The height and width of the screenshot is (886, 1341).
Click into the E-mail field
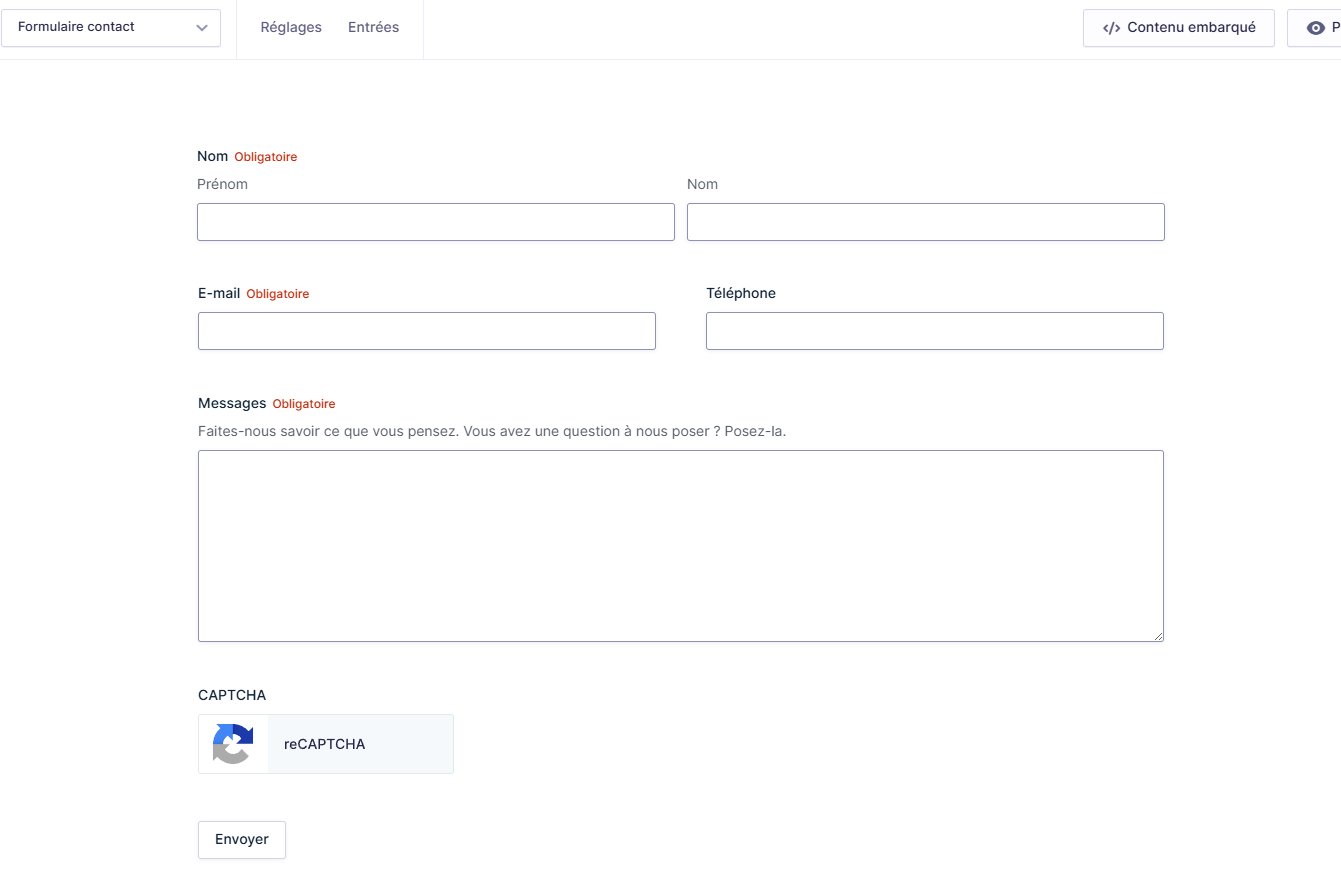pyautogui.click(x=427, y=331)
